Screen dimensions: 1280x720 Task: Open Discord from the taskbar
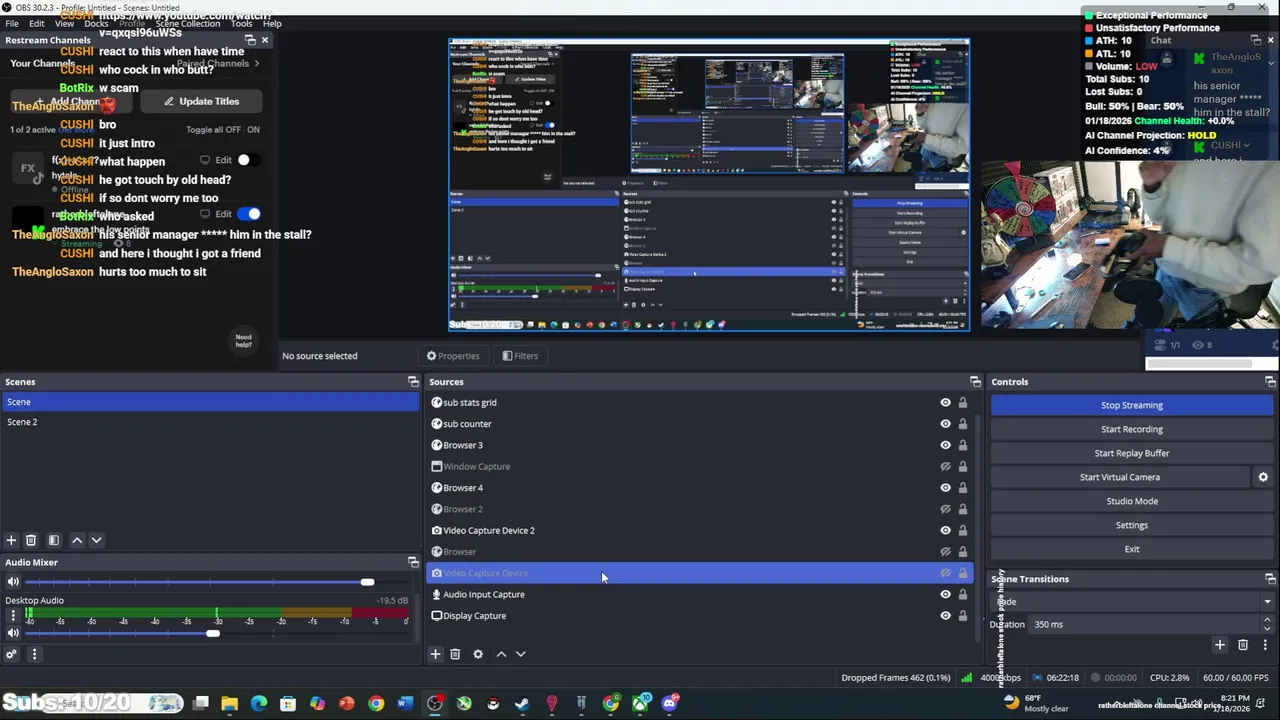point(669,704)
